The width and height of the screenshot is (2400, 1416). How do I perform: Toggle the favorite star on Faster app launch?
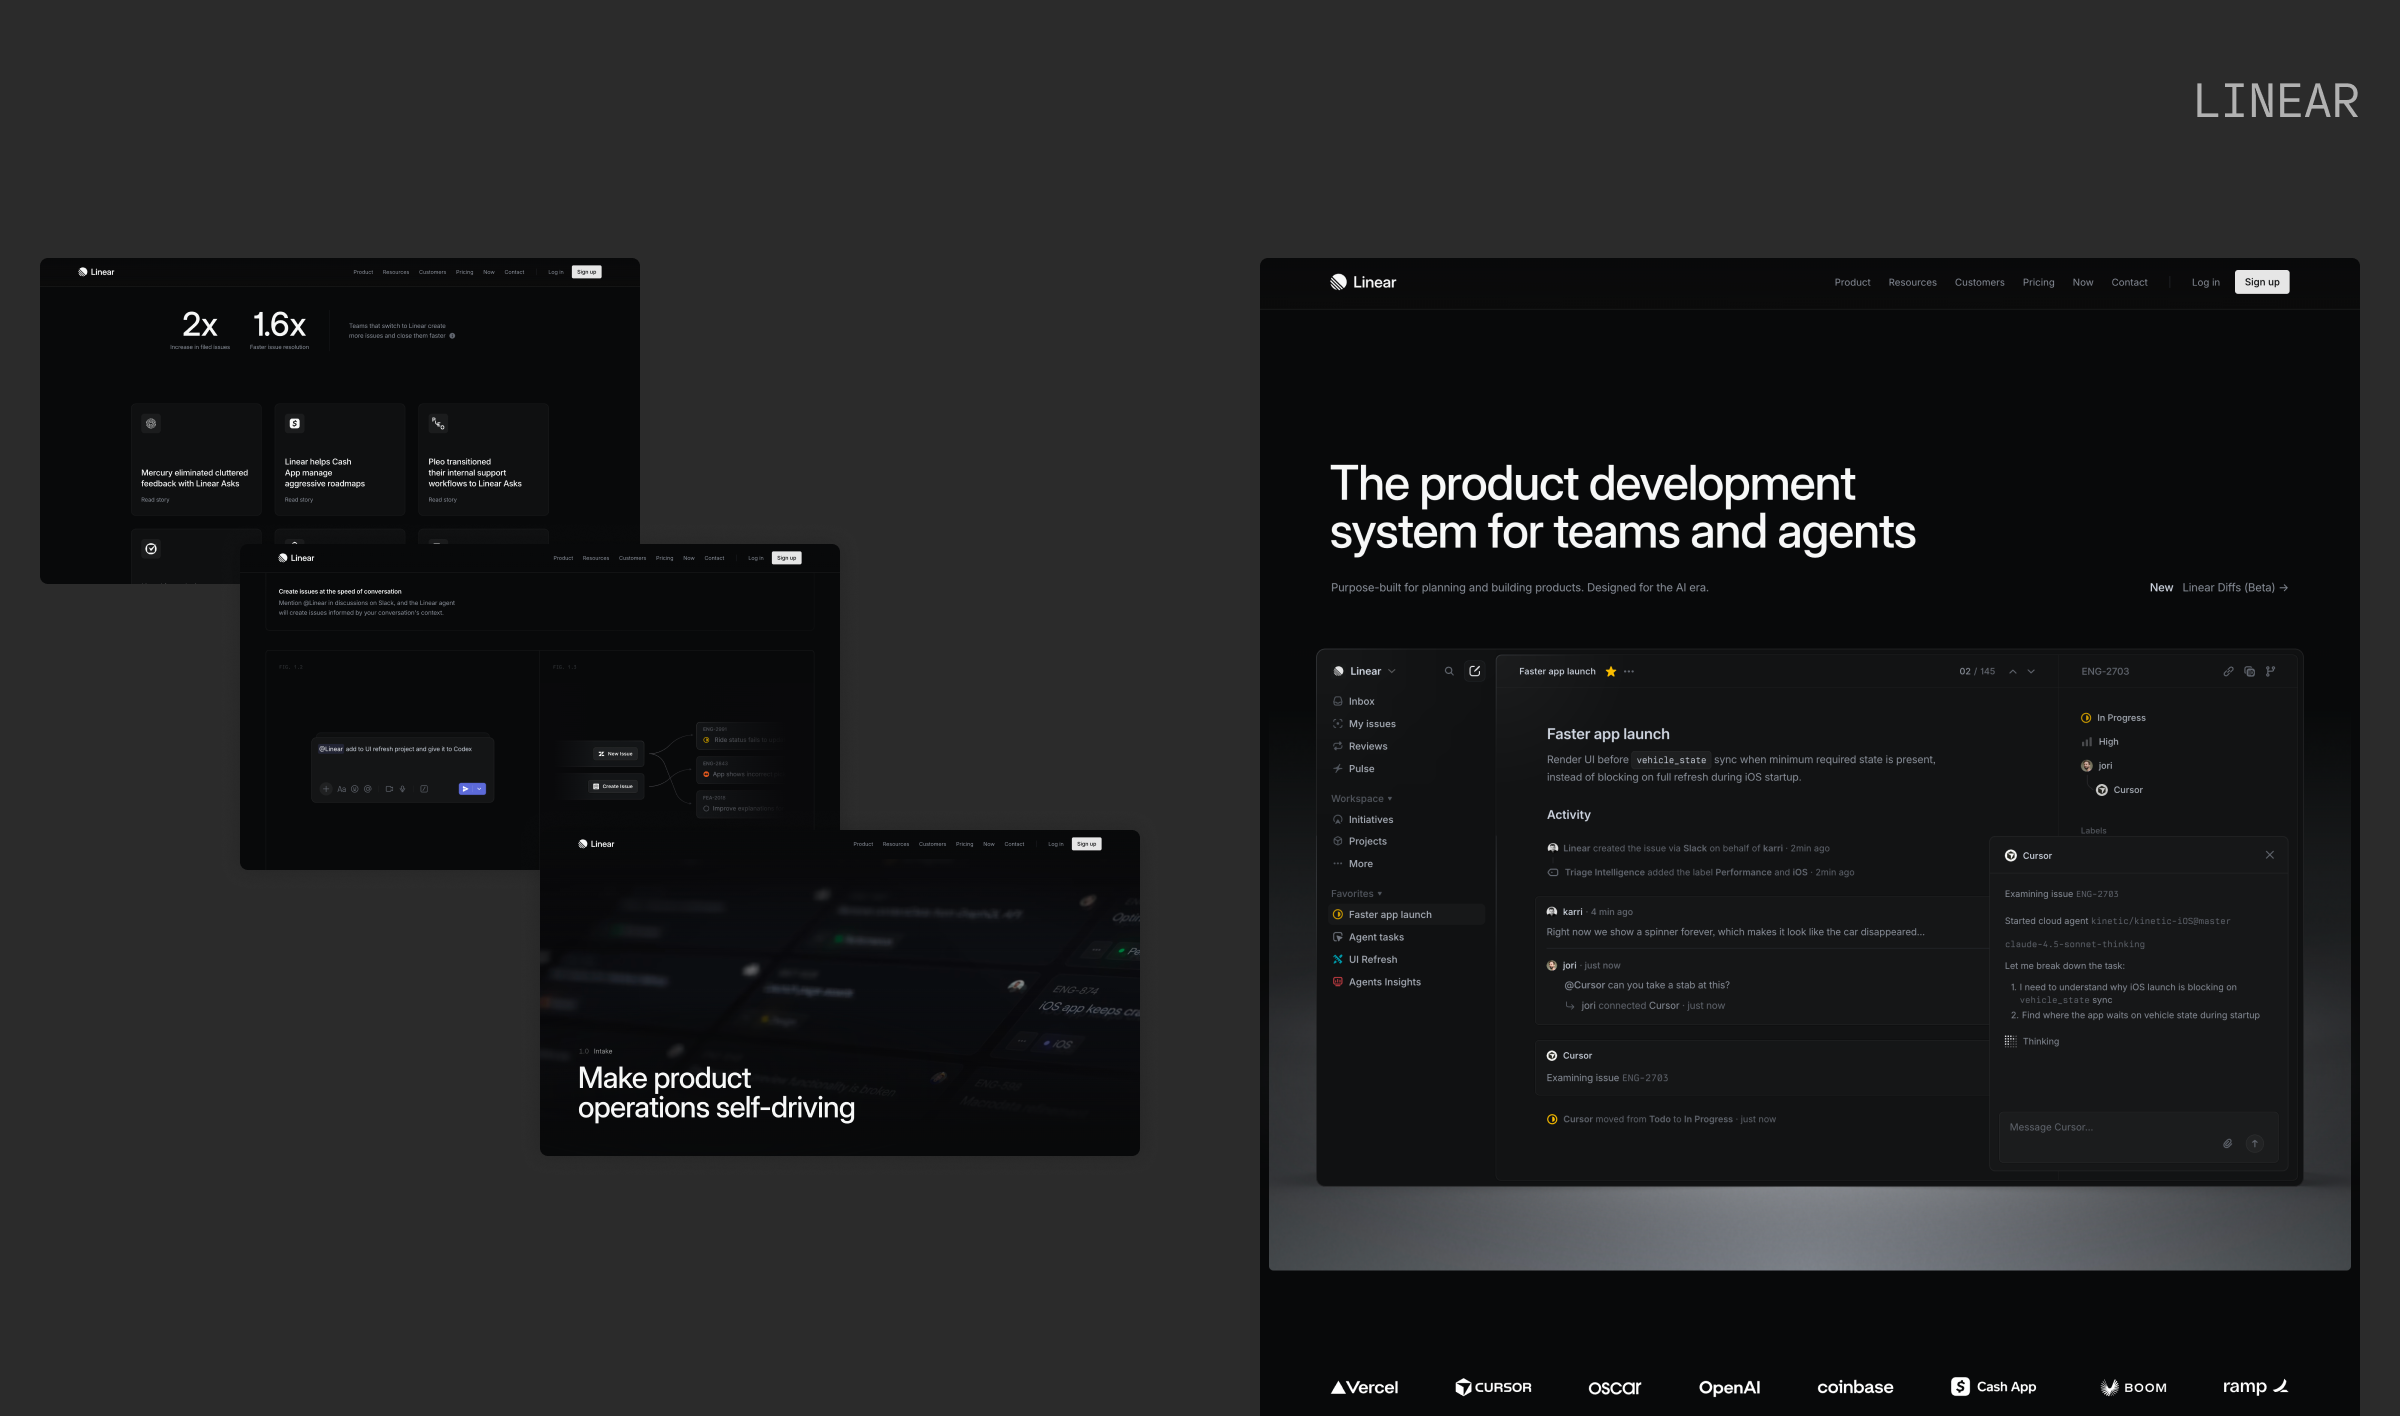click(x=1610, y=671)
